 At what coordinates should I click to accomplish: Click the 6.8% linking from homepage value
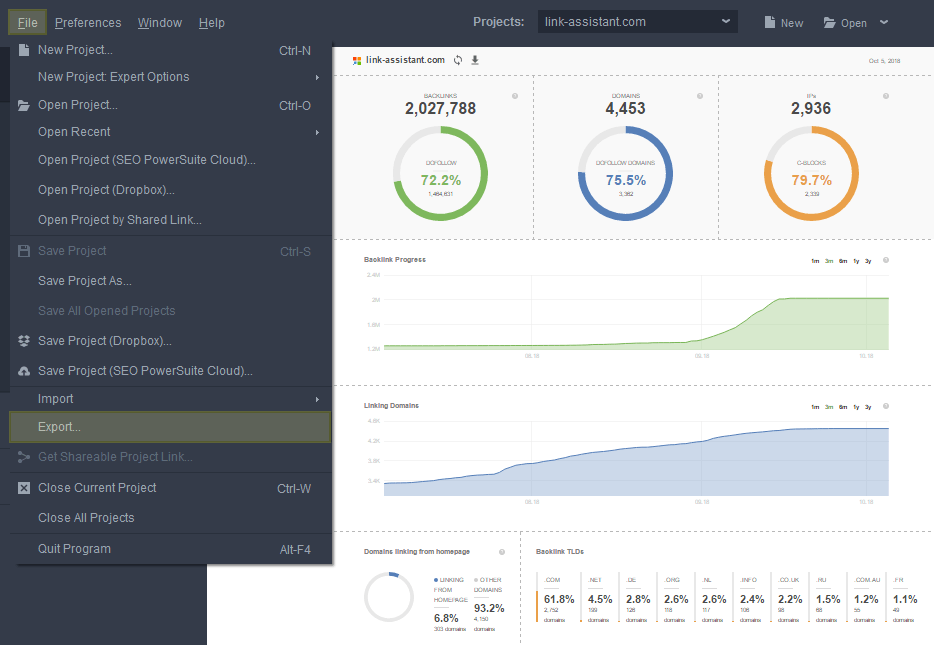pyautogui.click(x=446, y=618)
